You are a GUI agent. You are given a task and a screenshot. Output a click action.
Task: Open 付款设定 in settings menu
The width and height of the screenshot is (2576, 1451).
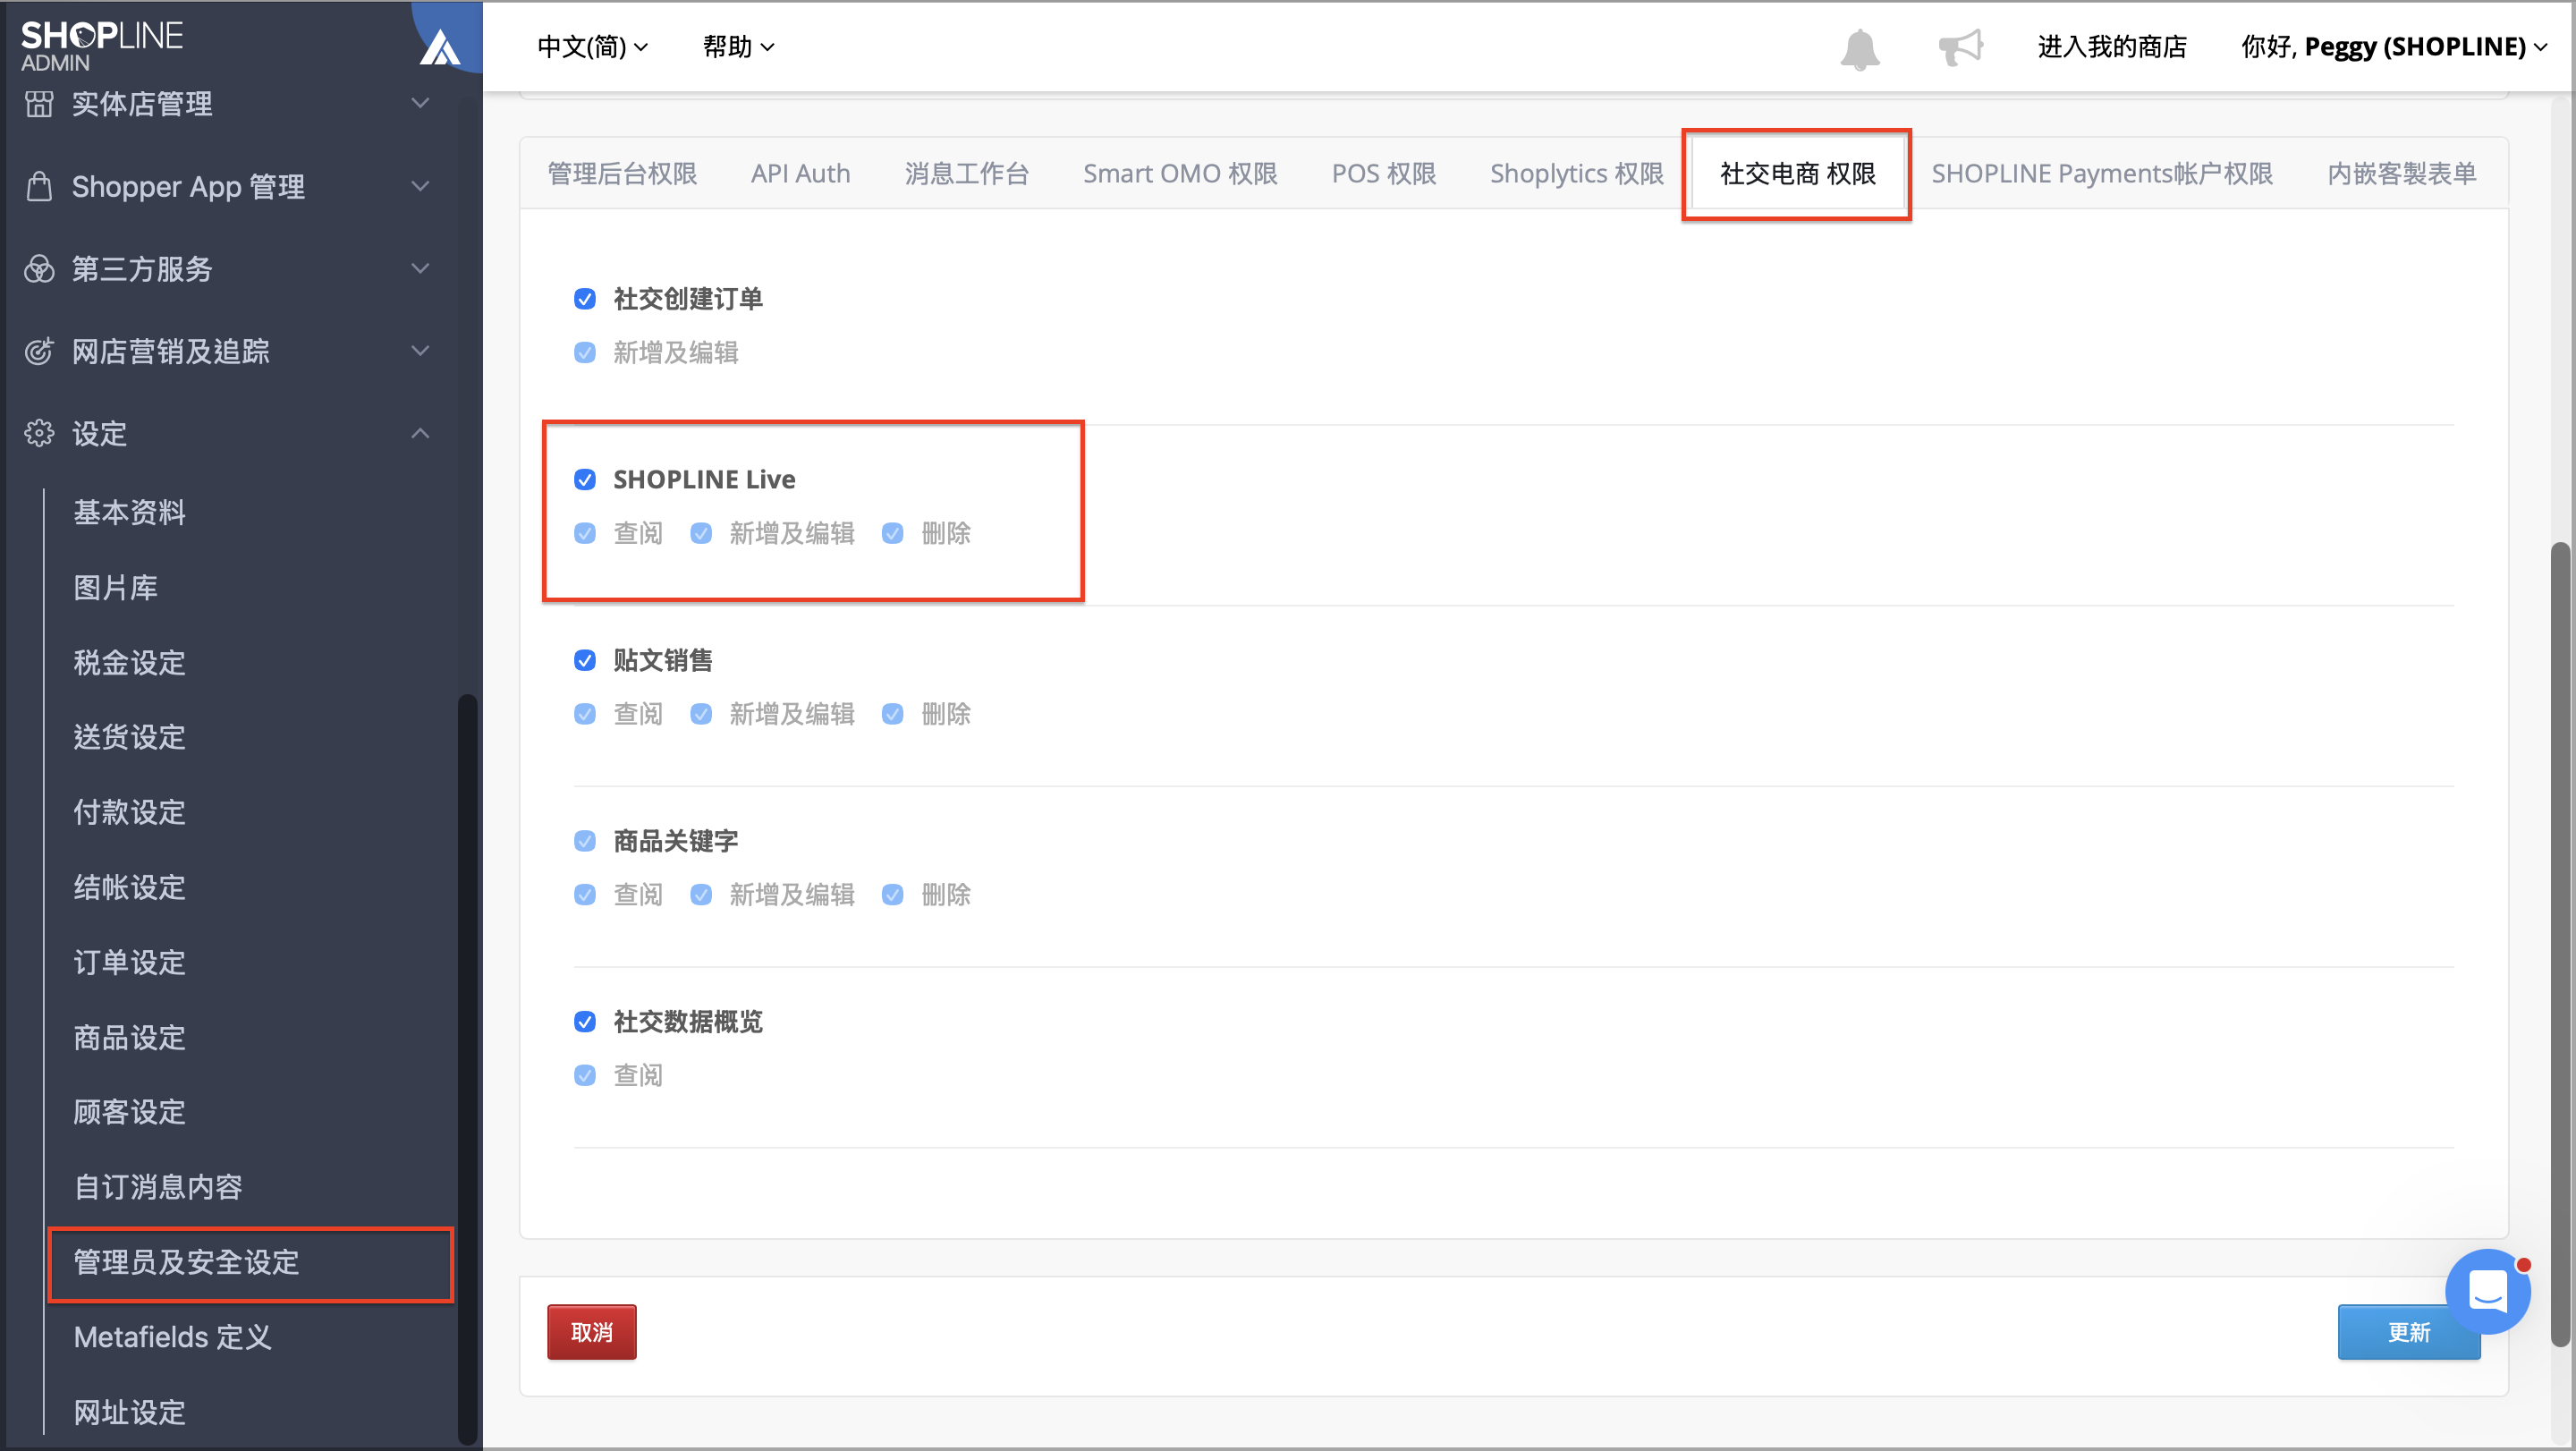pyautogui.click(x=129, y=812)
